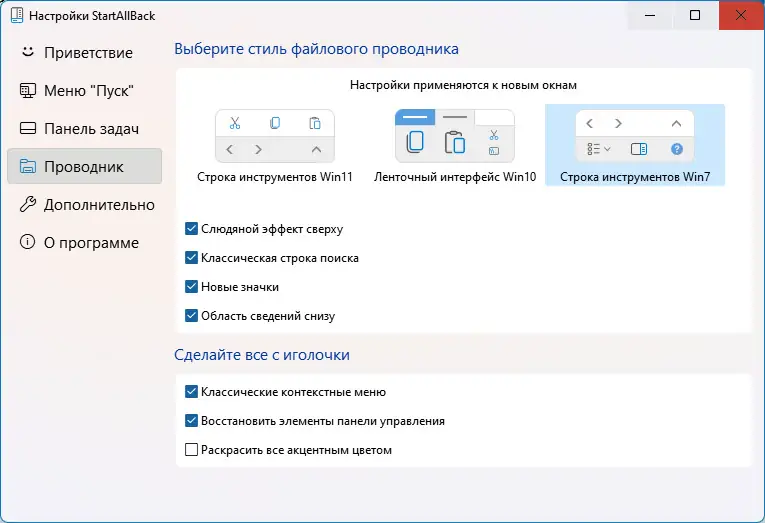Select the Строка инструментов Win11 label
The image size is (765, 523).
coord(275,177)
